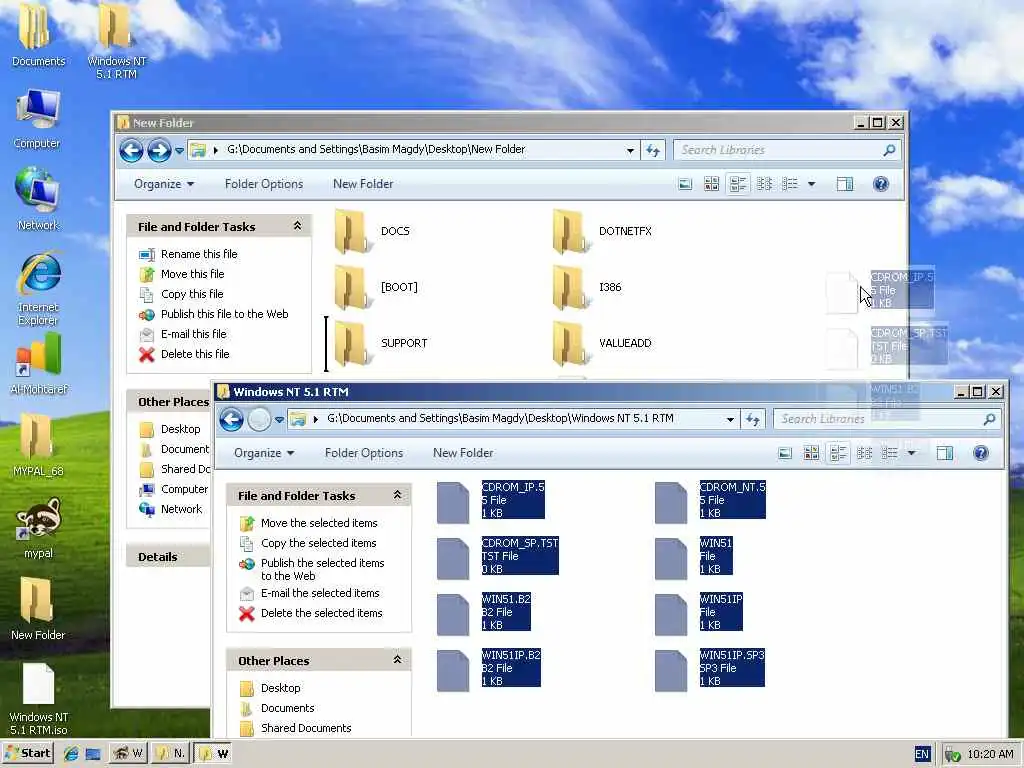Select Al-Mohtaref desktop shortcut

[x=39, y=363]
